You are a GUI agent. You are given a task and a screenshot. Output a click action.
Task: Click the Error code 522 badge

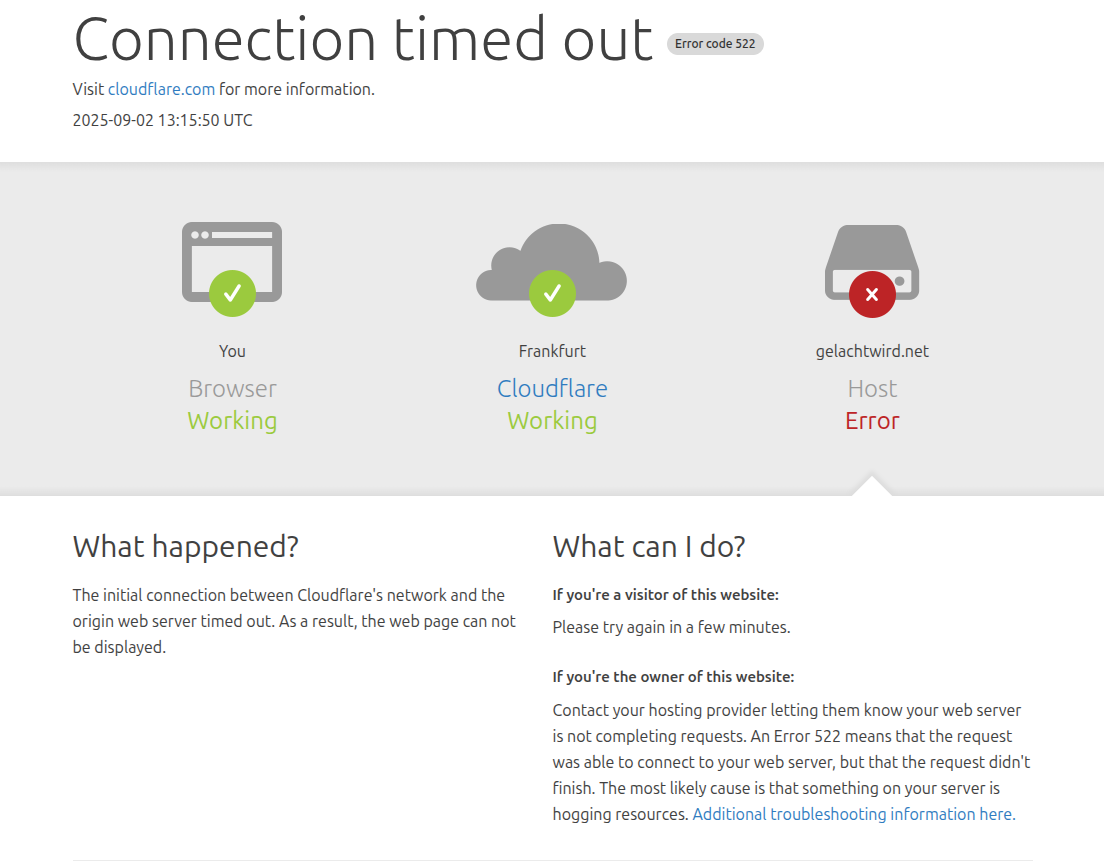tap(715, 44)
